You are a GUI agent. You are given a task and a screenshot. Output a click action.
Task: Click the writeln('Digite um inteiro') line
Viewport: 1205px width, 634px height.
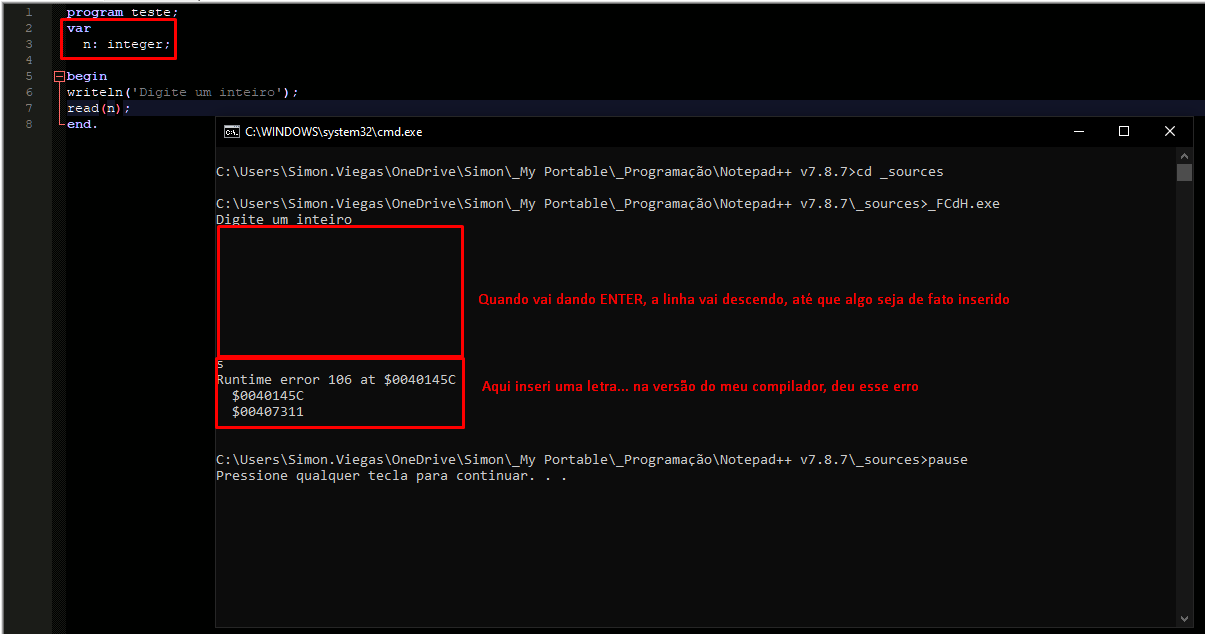pyautogui.click(x=183, y=92)
